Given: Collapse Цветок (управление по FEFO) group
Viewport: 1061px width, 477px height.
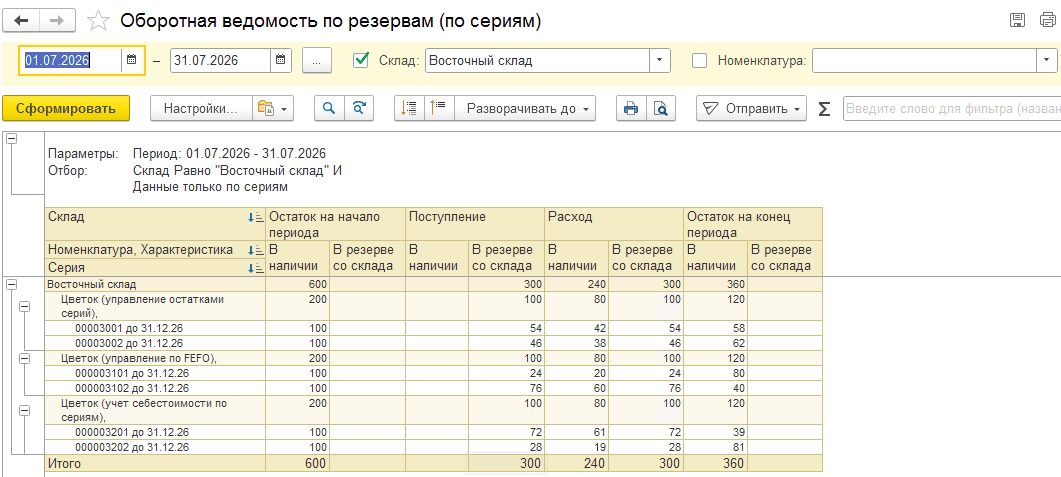Looking at the screenshot, I should click(x=25, y=359).
